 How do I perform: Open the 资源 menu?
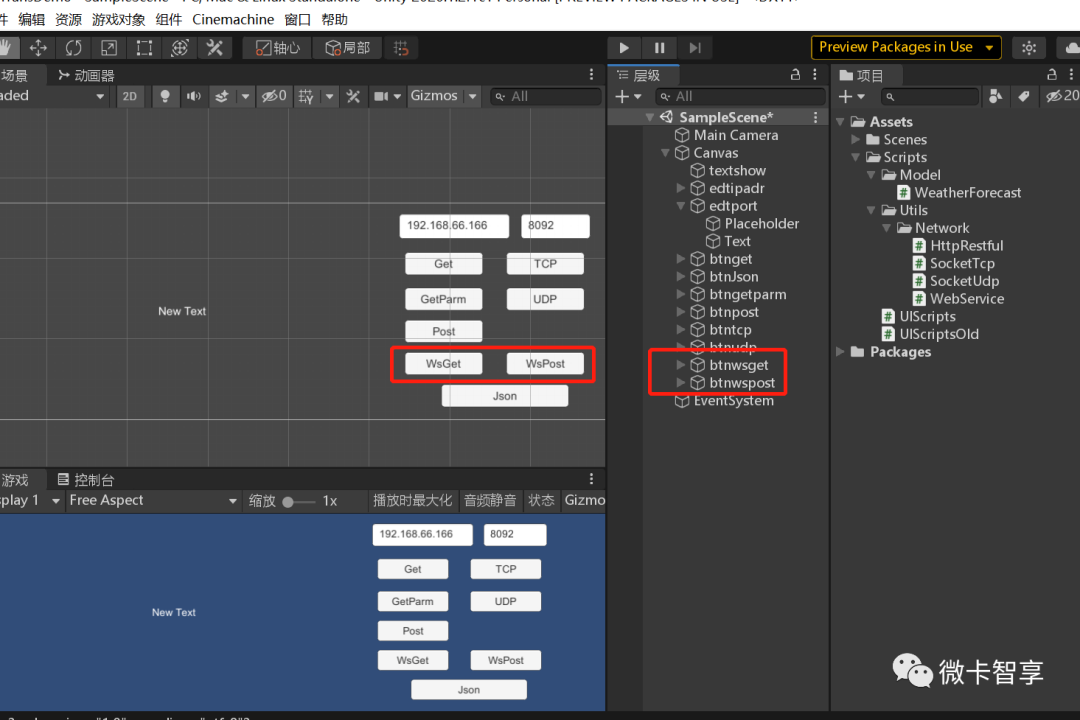[x=68, y=19]
